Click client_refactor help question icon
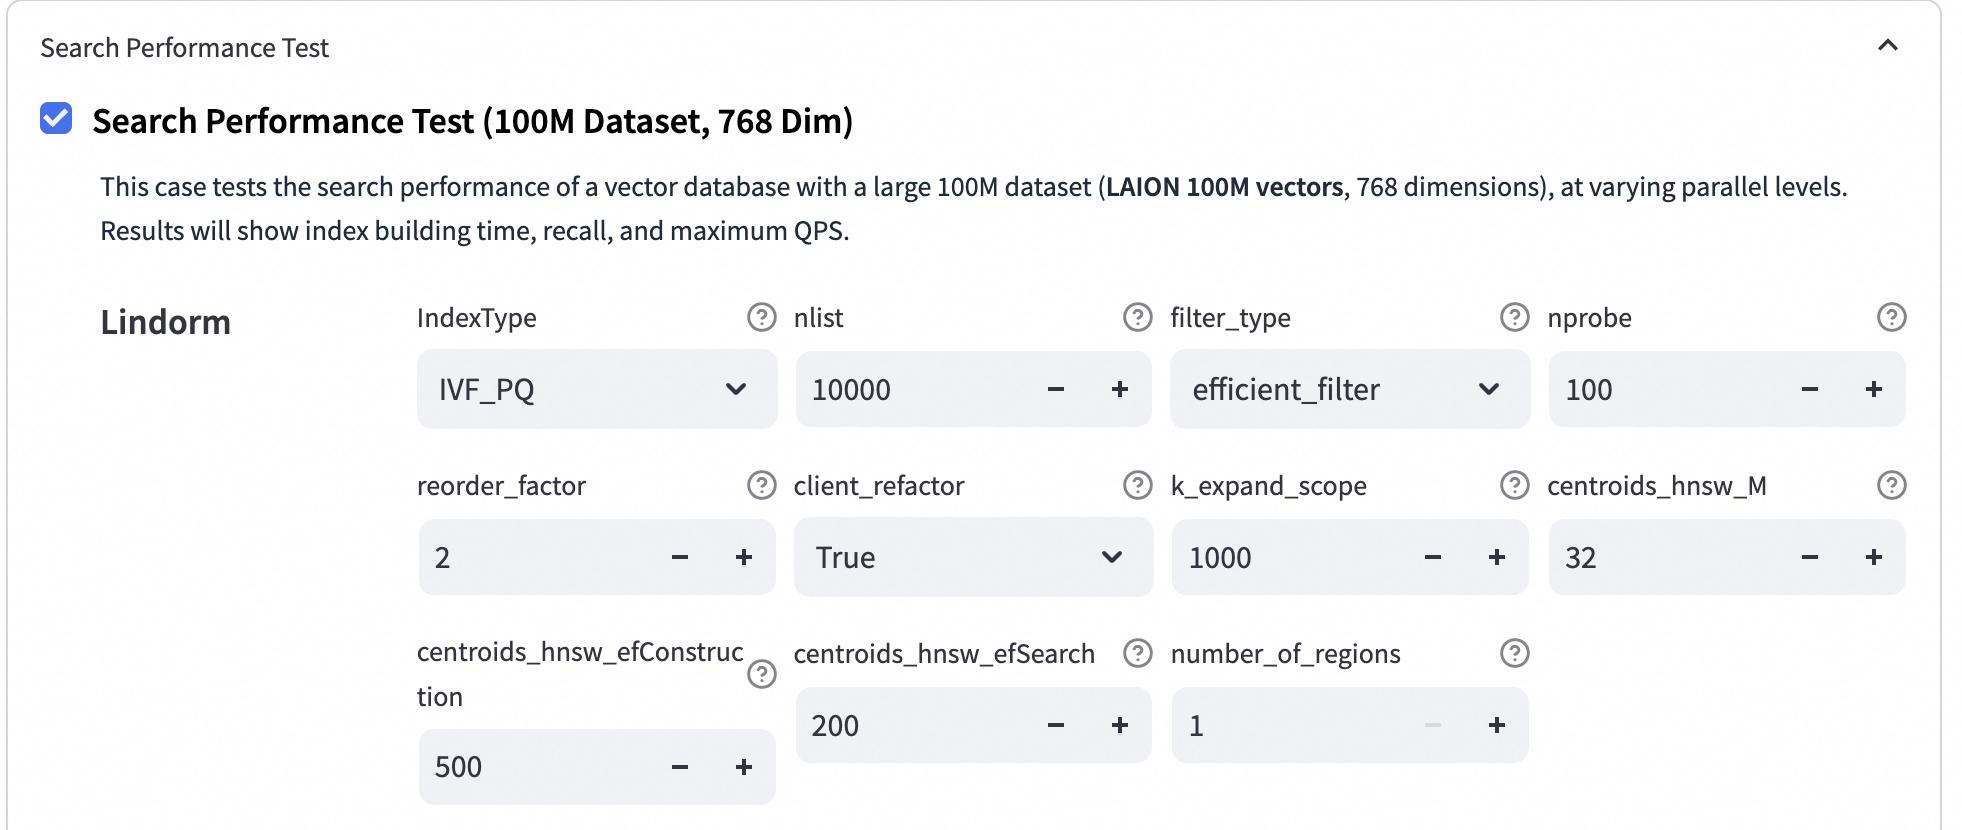 coord(1138,486)
